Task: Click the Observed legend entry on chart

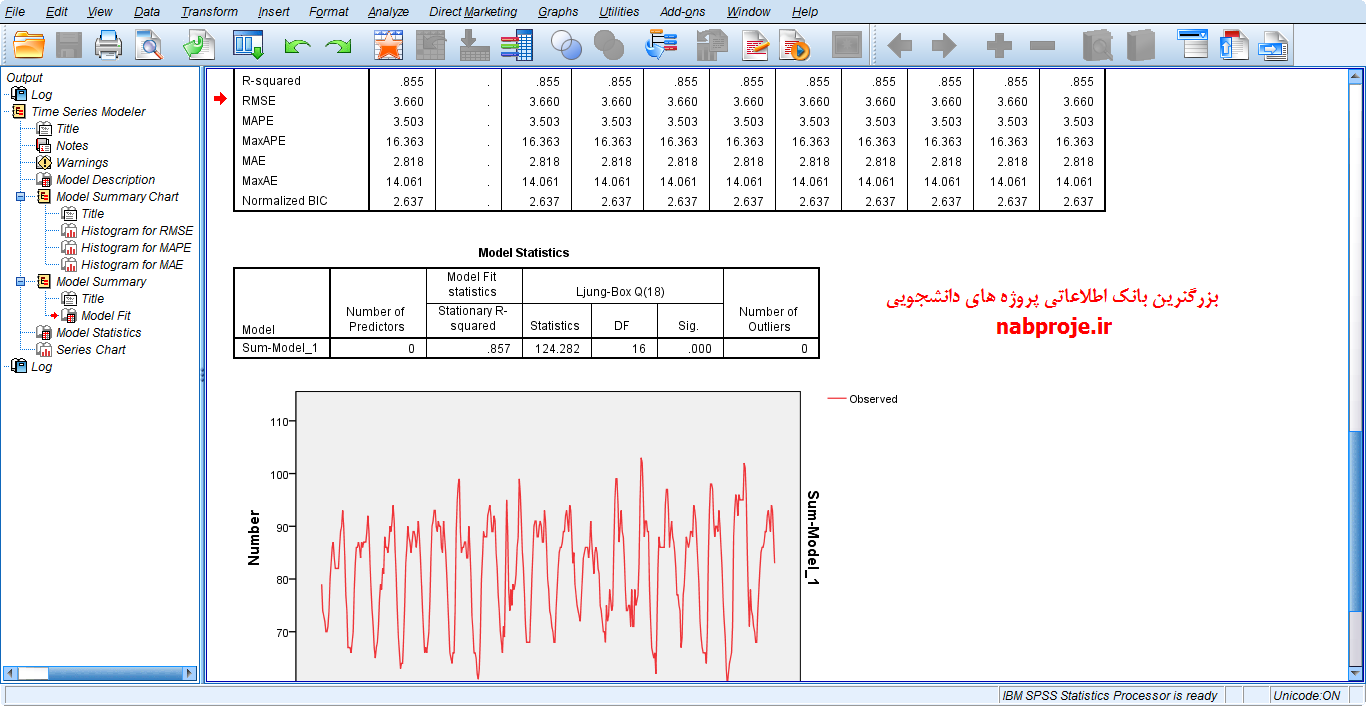Action: click(x=863, y=399)
